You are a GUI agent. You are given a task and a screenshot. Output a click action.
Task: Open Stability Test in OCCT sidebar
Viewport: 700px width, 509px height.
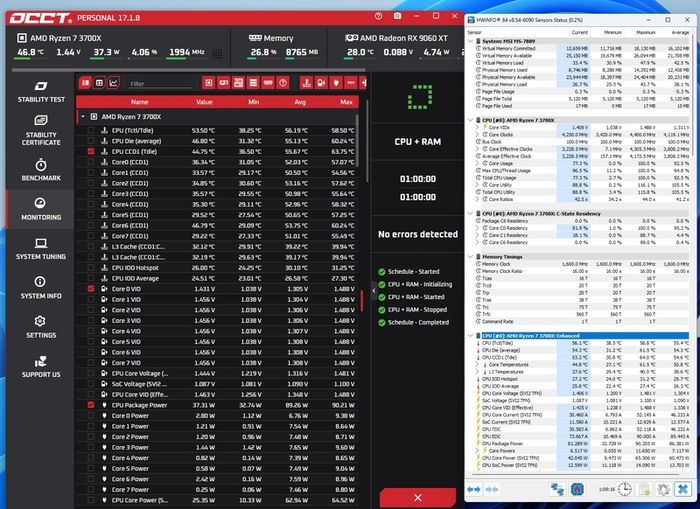pos(41,92)
